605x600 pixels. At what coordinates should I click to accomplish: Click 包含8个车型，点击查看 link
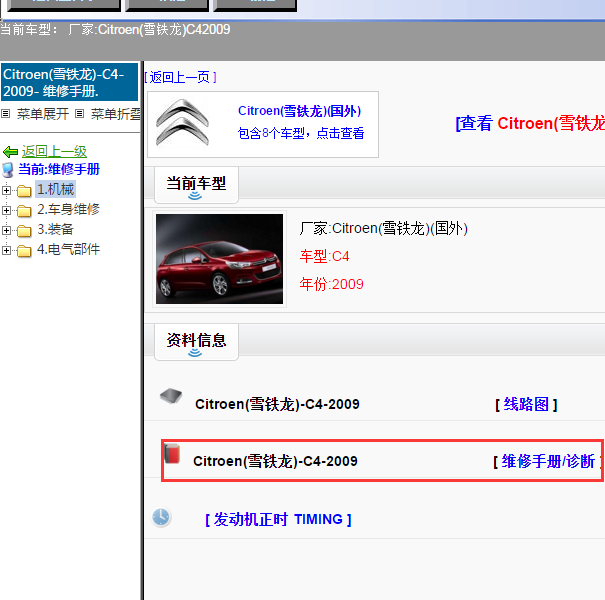coord(301,133)
